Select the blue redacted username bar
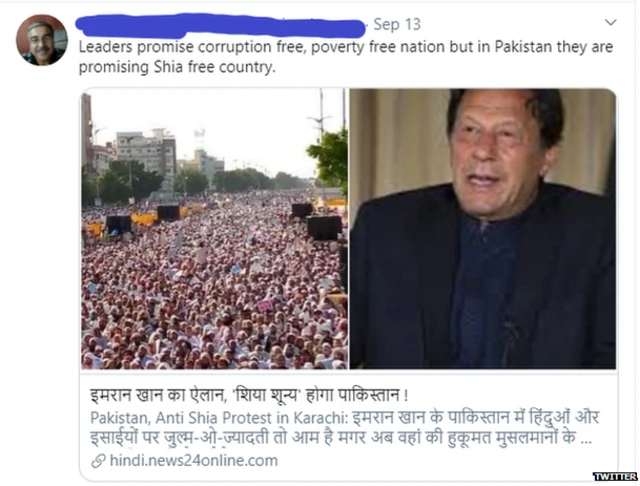Image resolution: width=640 pixels, height=486 pixels. (x=220, y=25)
